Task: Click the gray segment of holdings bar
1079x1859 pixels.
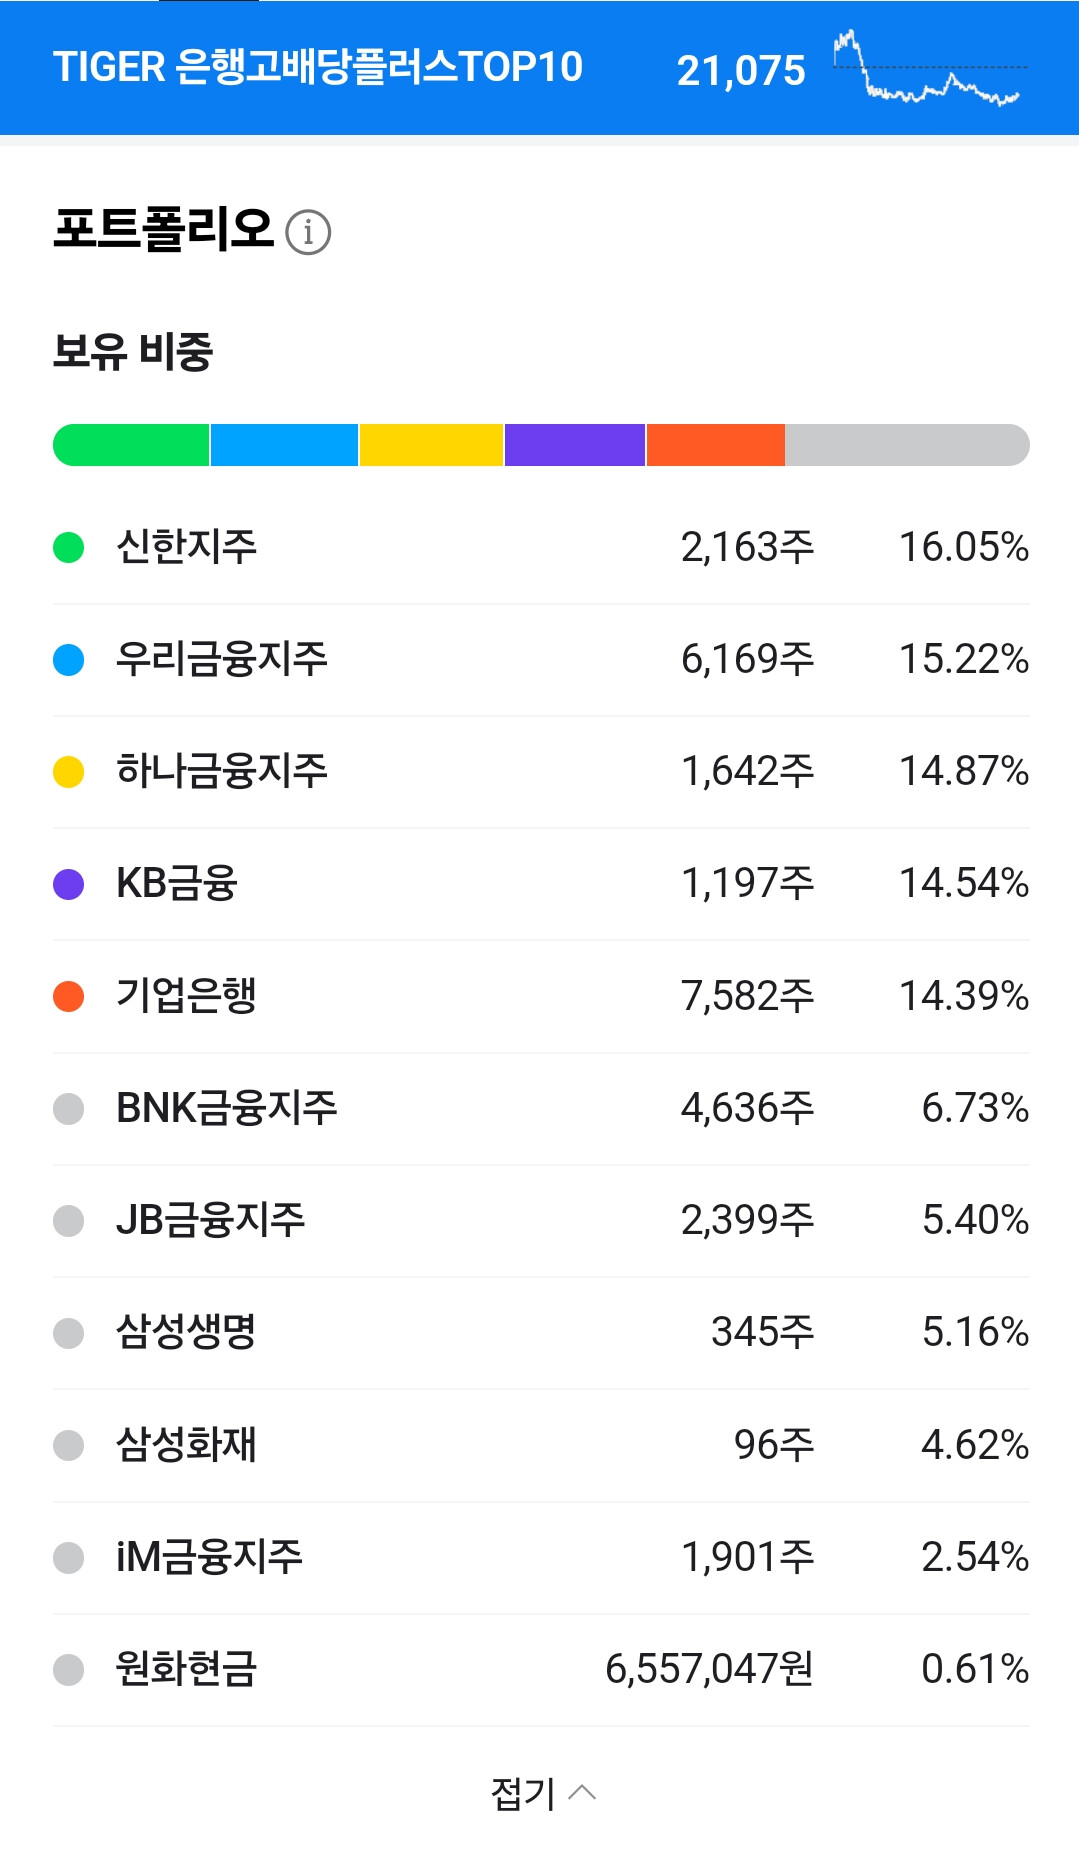Action: (906, 445)
